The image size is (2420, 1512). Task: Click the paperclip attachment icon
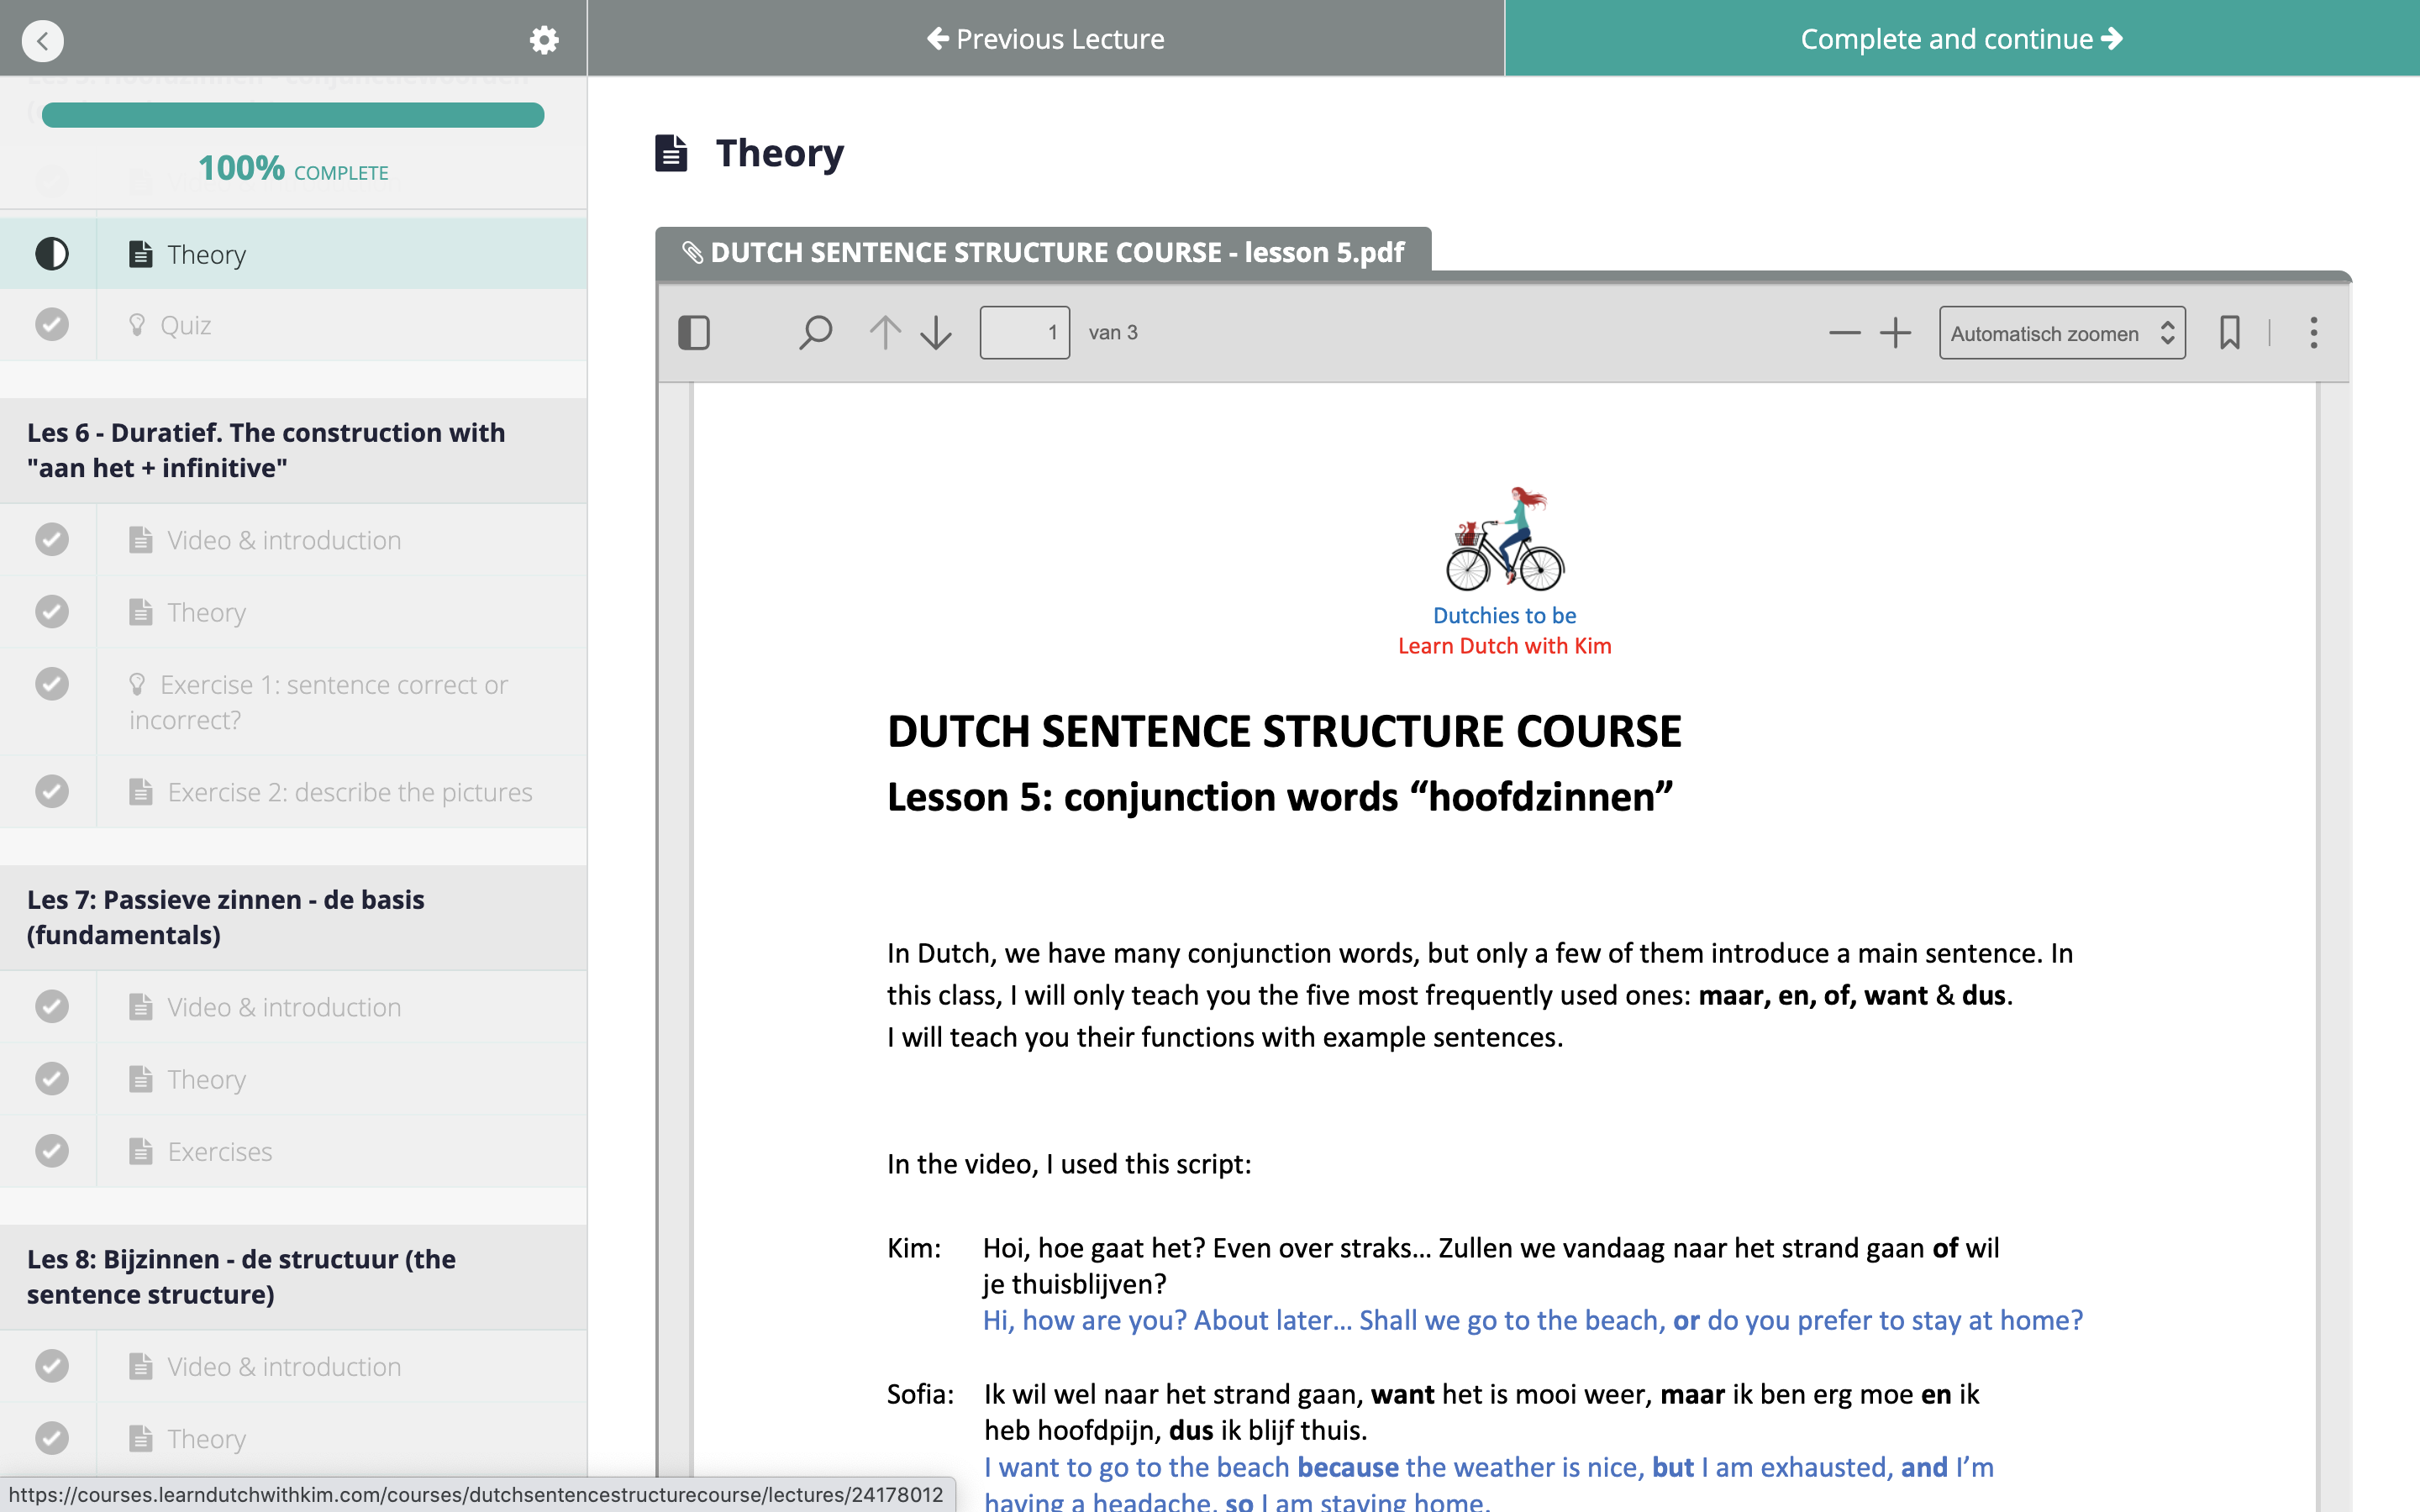pyautogui.click(x=692, y=252)
